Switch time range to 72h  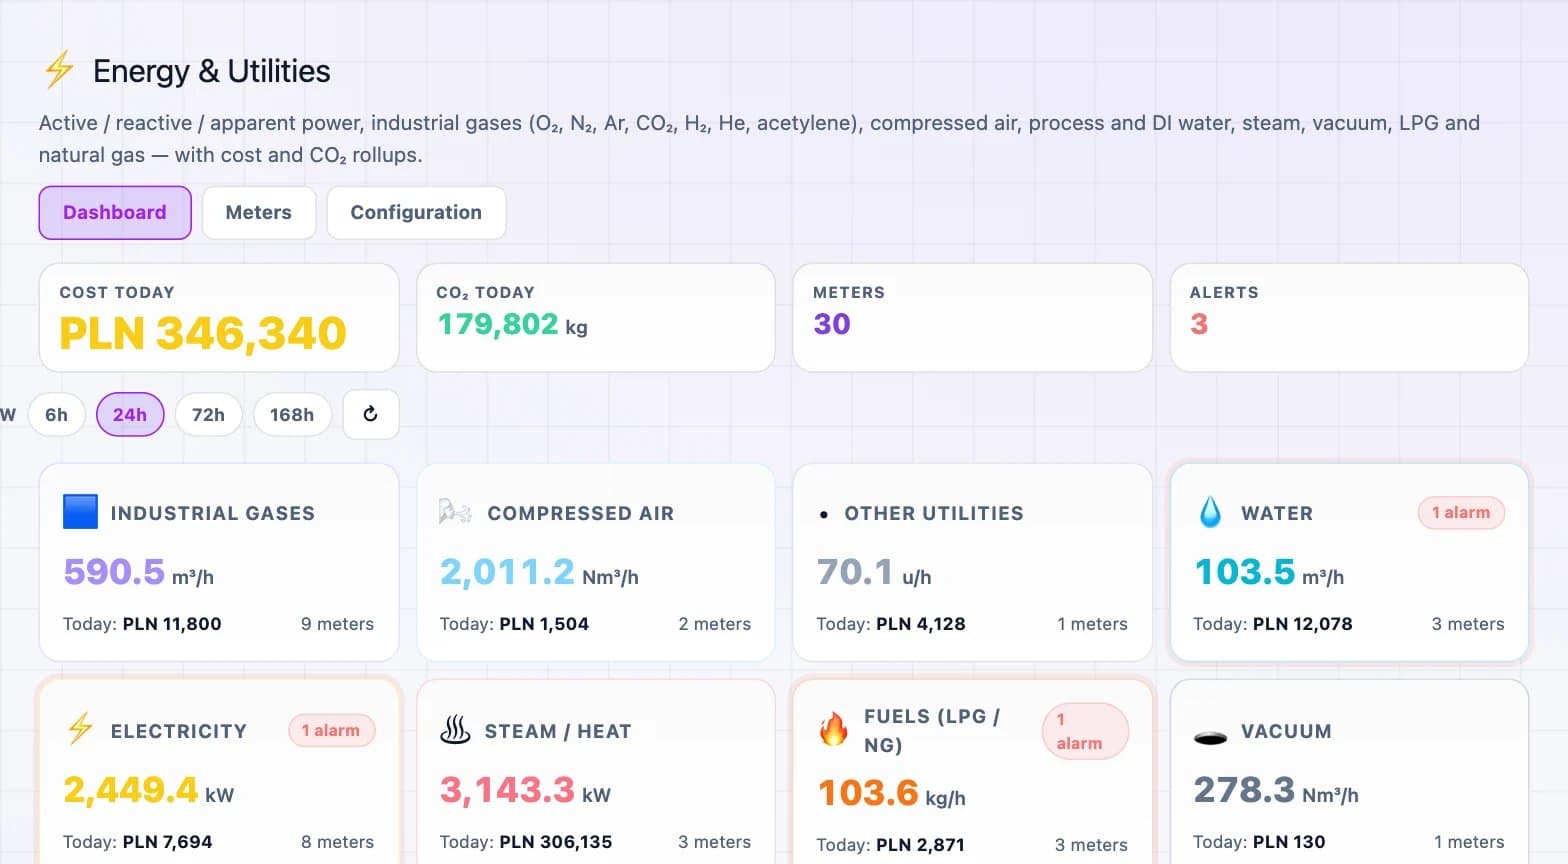coord(208,415)
